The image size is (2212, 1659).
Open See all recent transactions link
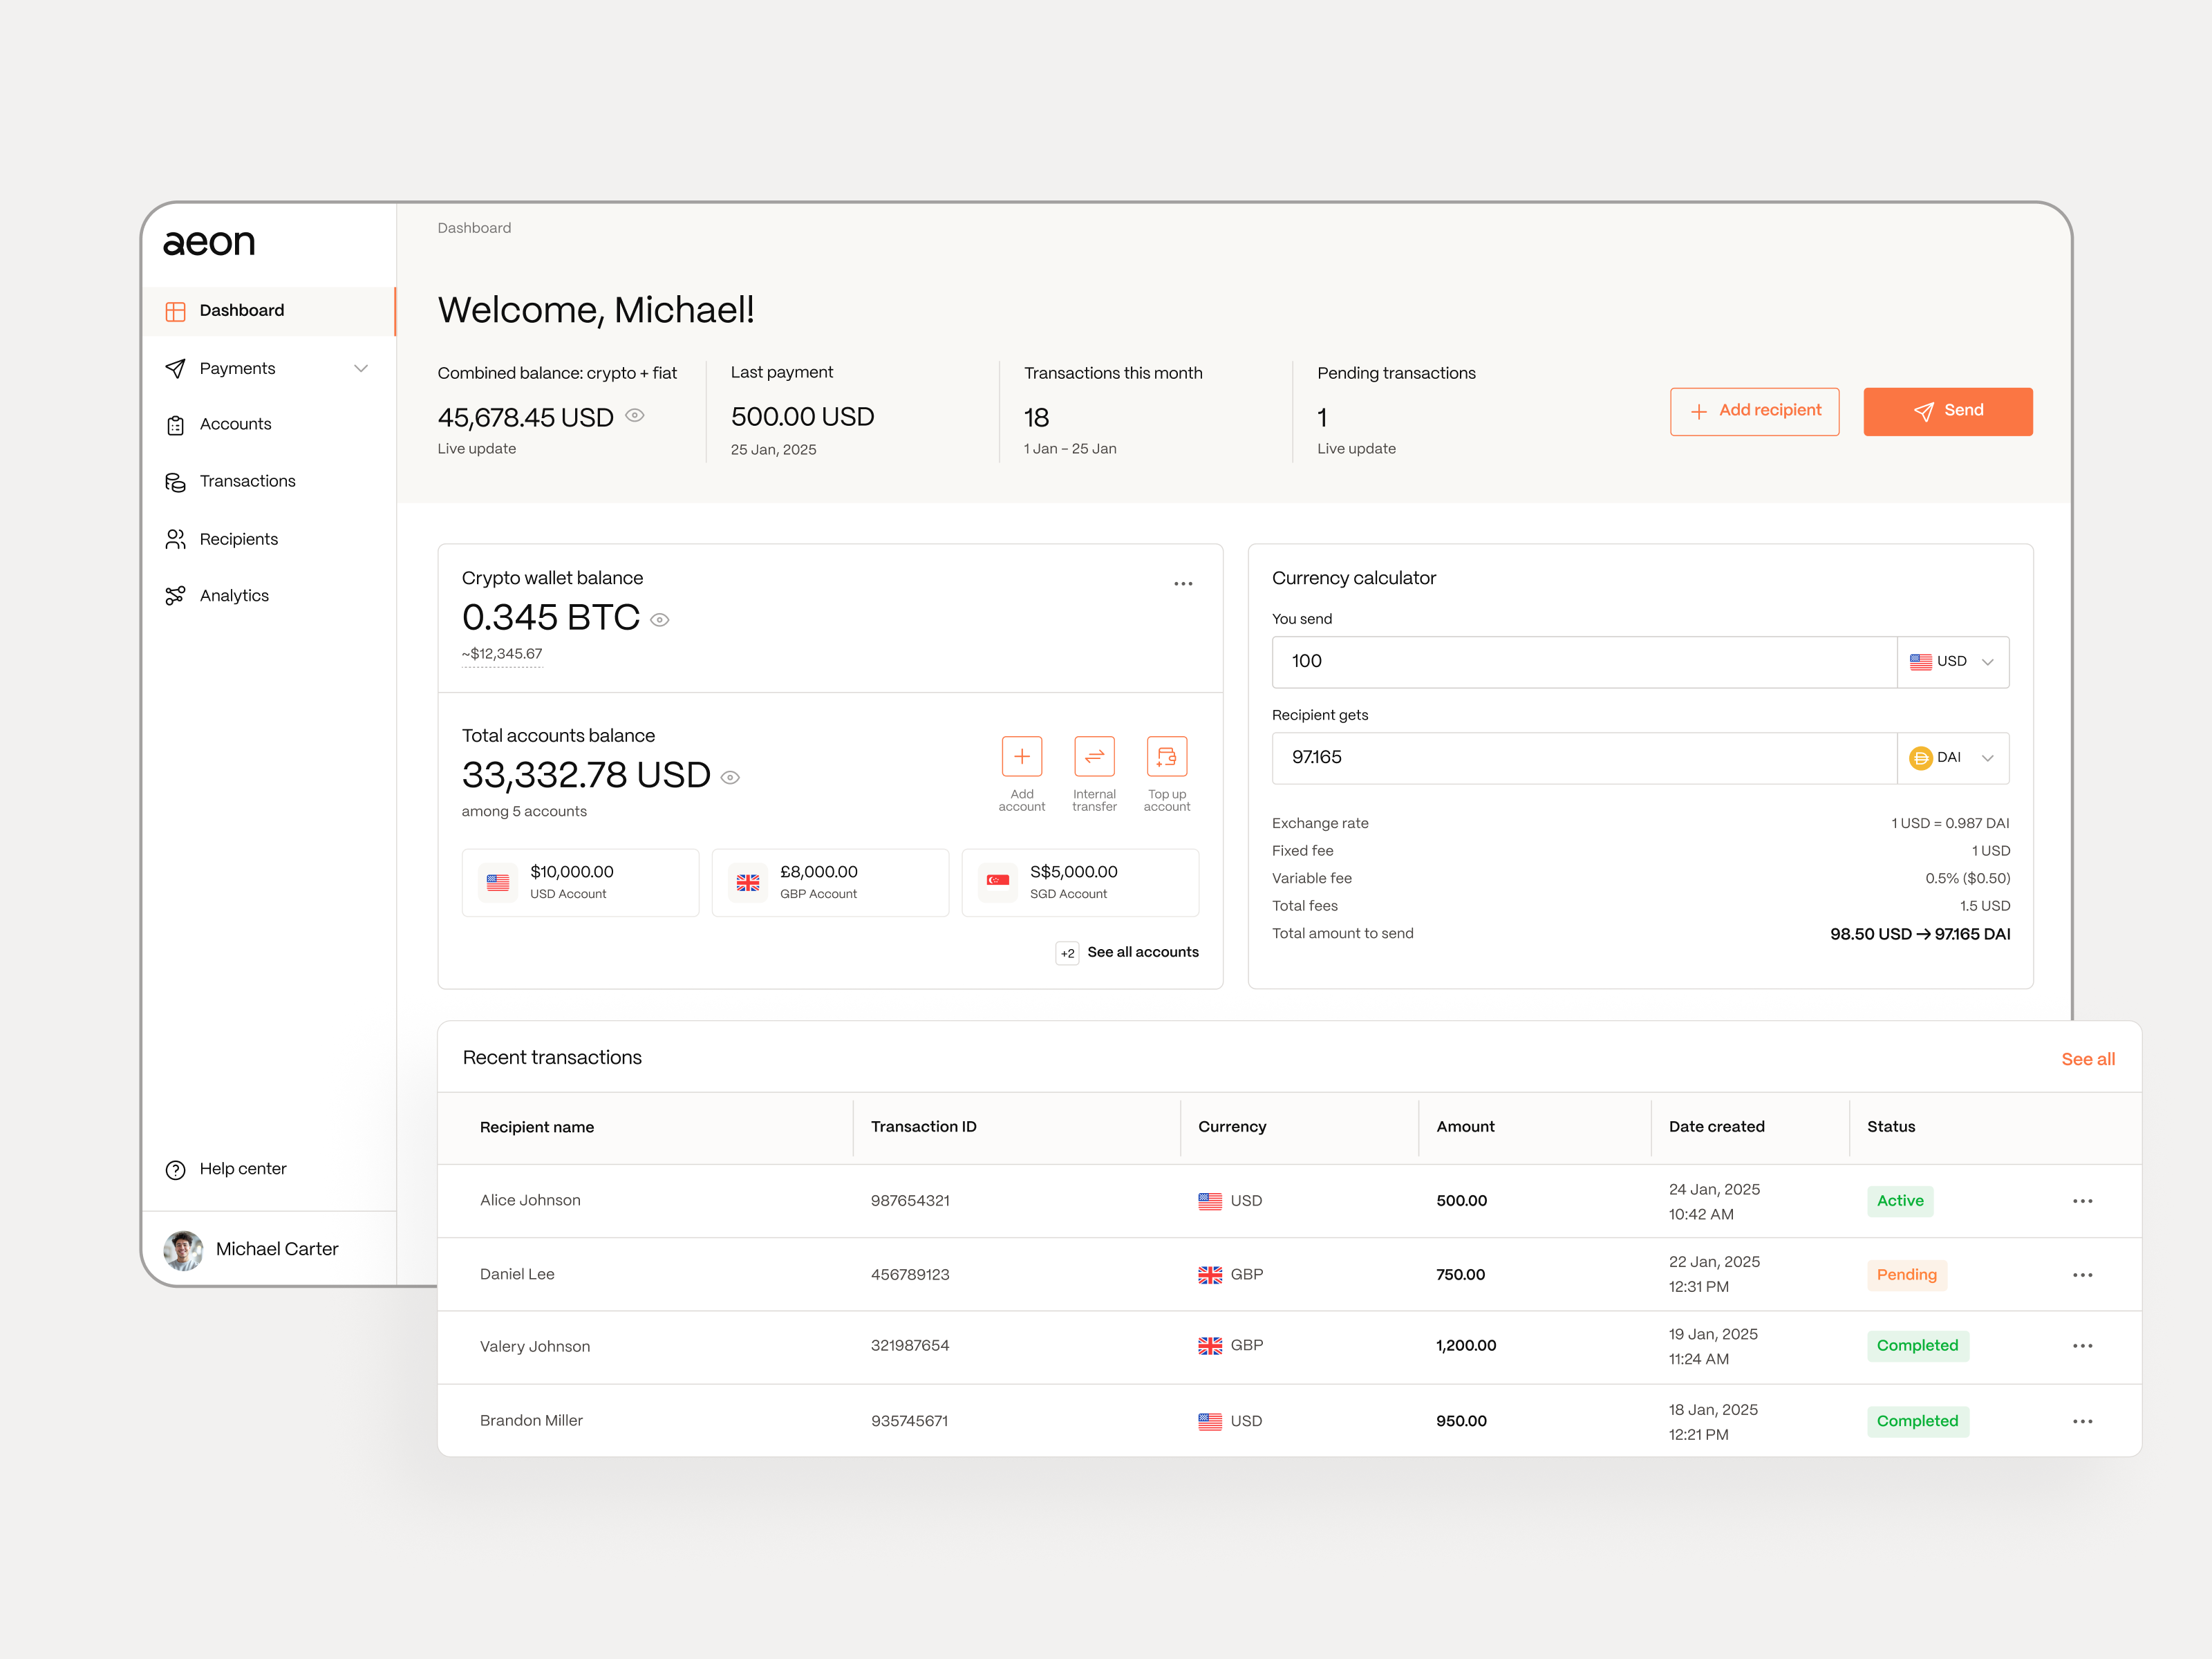click(2088, 1058)
